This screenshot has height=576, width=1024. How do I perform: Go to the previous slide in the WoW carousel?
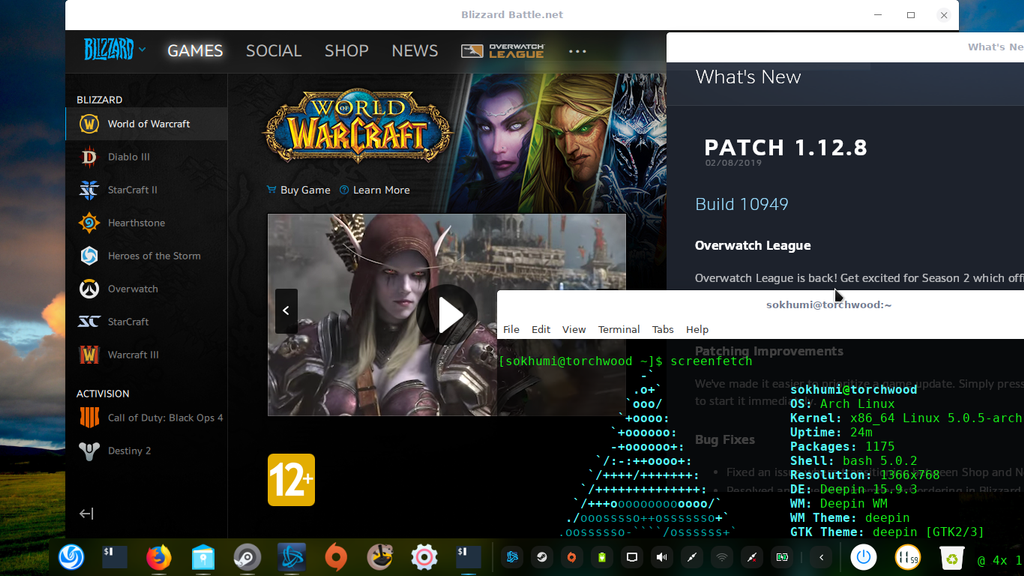[x=286, y=311]
